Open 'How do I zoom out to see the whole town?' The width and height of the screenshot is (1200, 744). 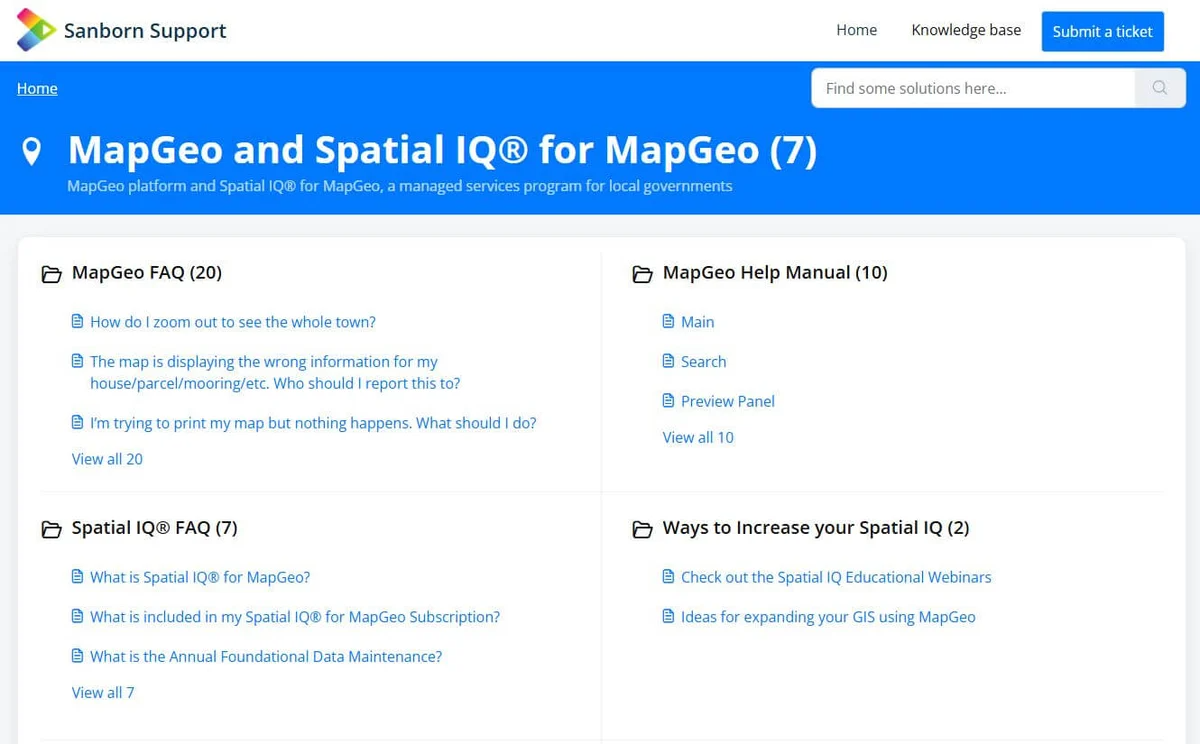[x=233, y=322]
